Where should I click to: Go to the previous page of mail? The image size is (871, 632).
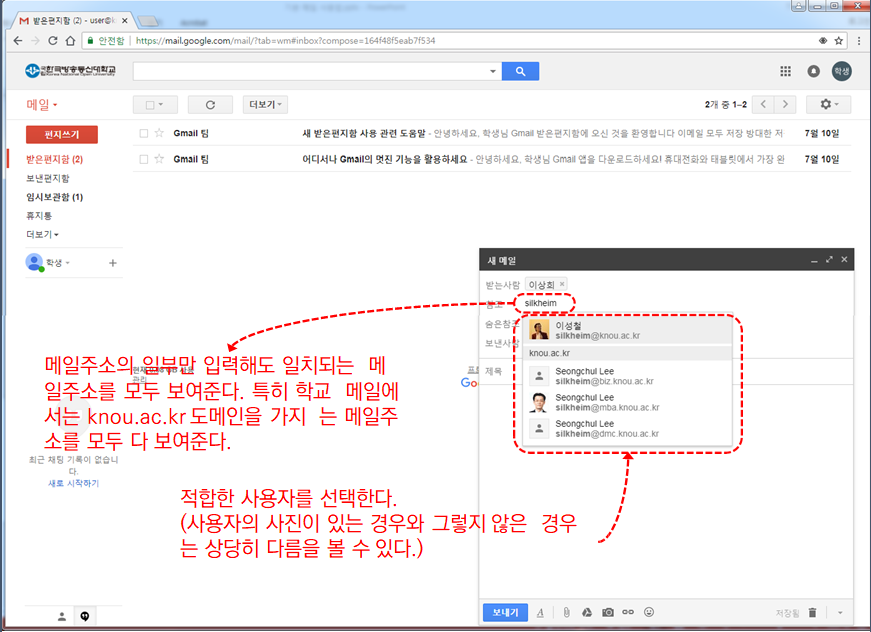coord(763,104)
